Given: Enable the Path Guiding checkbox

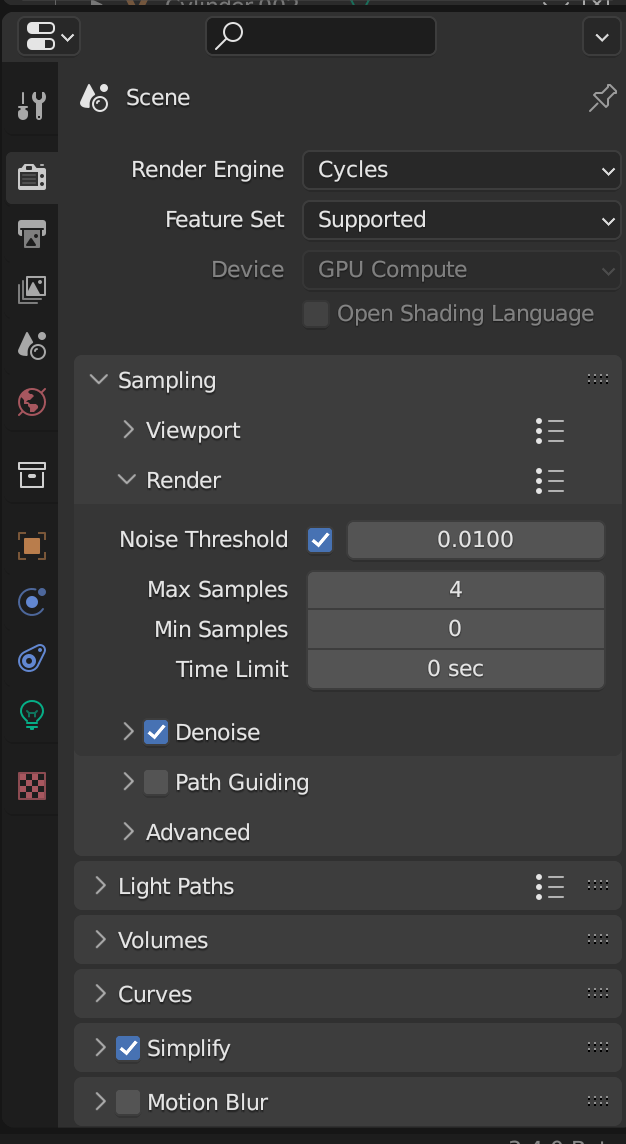Looking at the screenshot, I should (x=155, y=782).
